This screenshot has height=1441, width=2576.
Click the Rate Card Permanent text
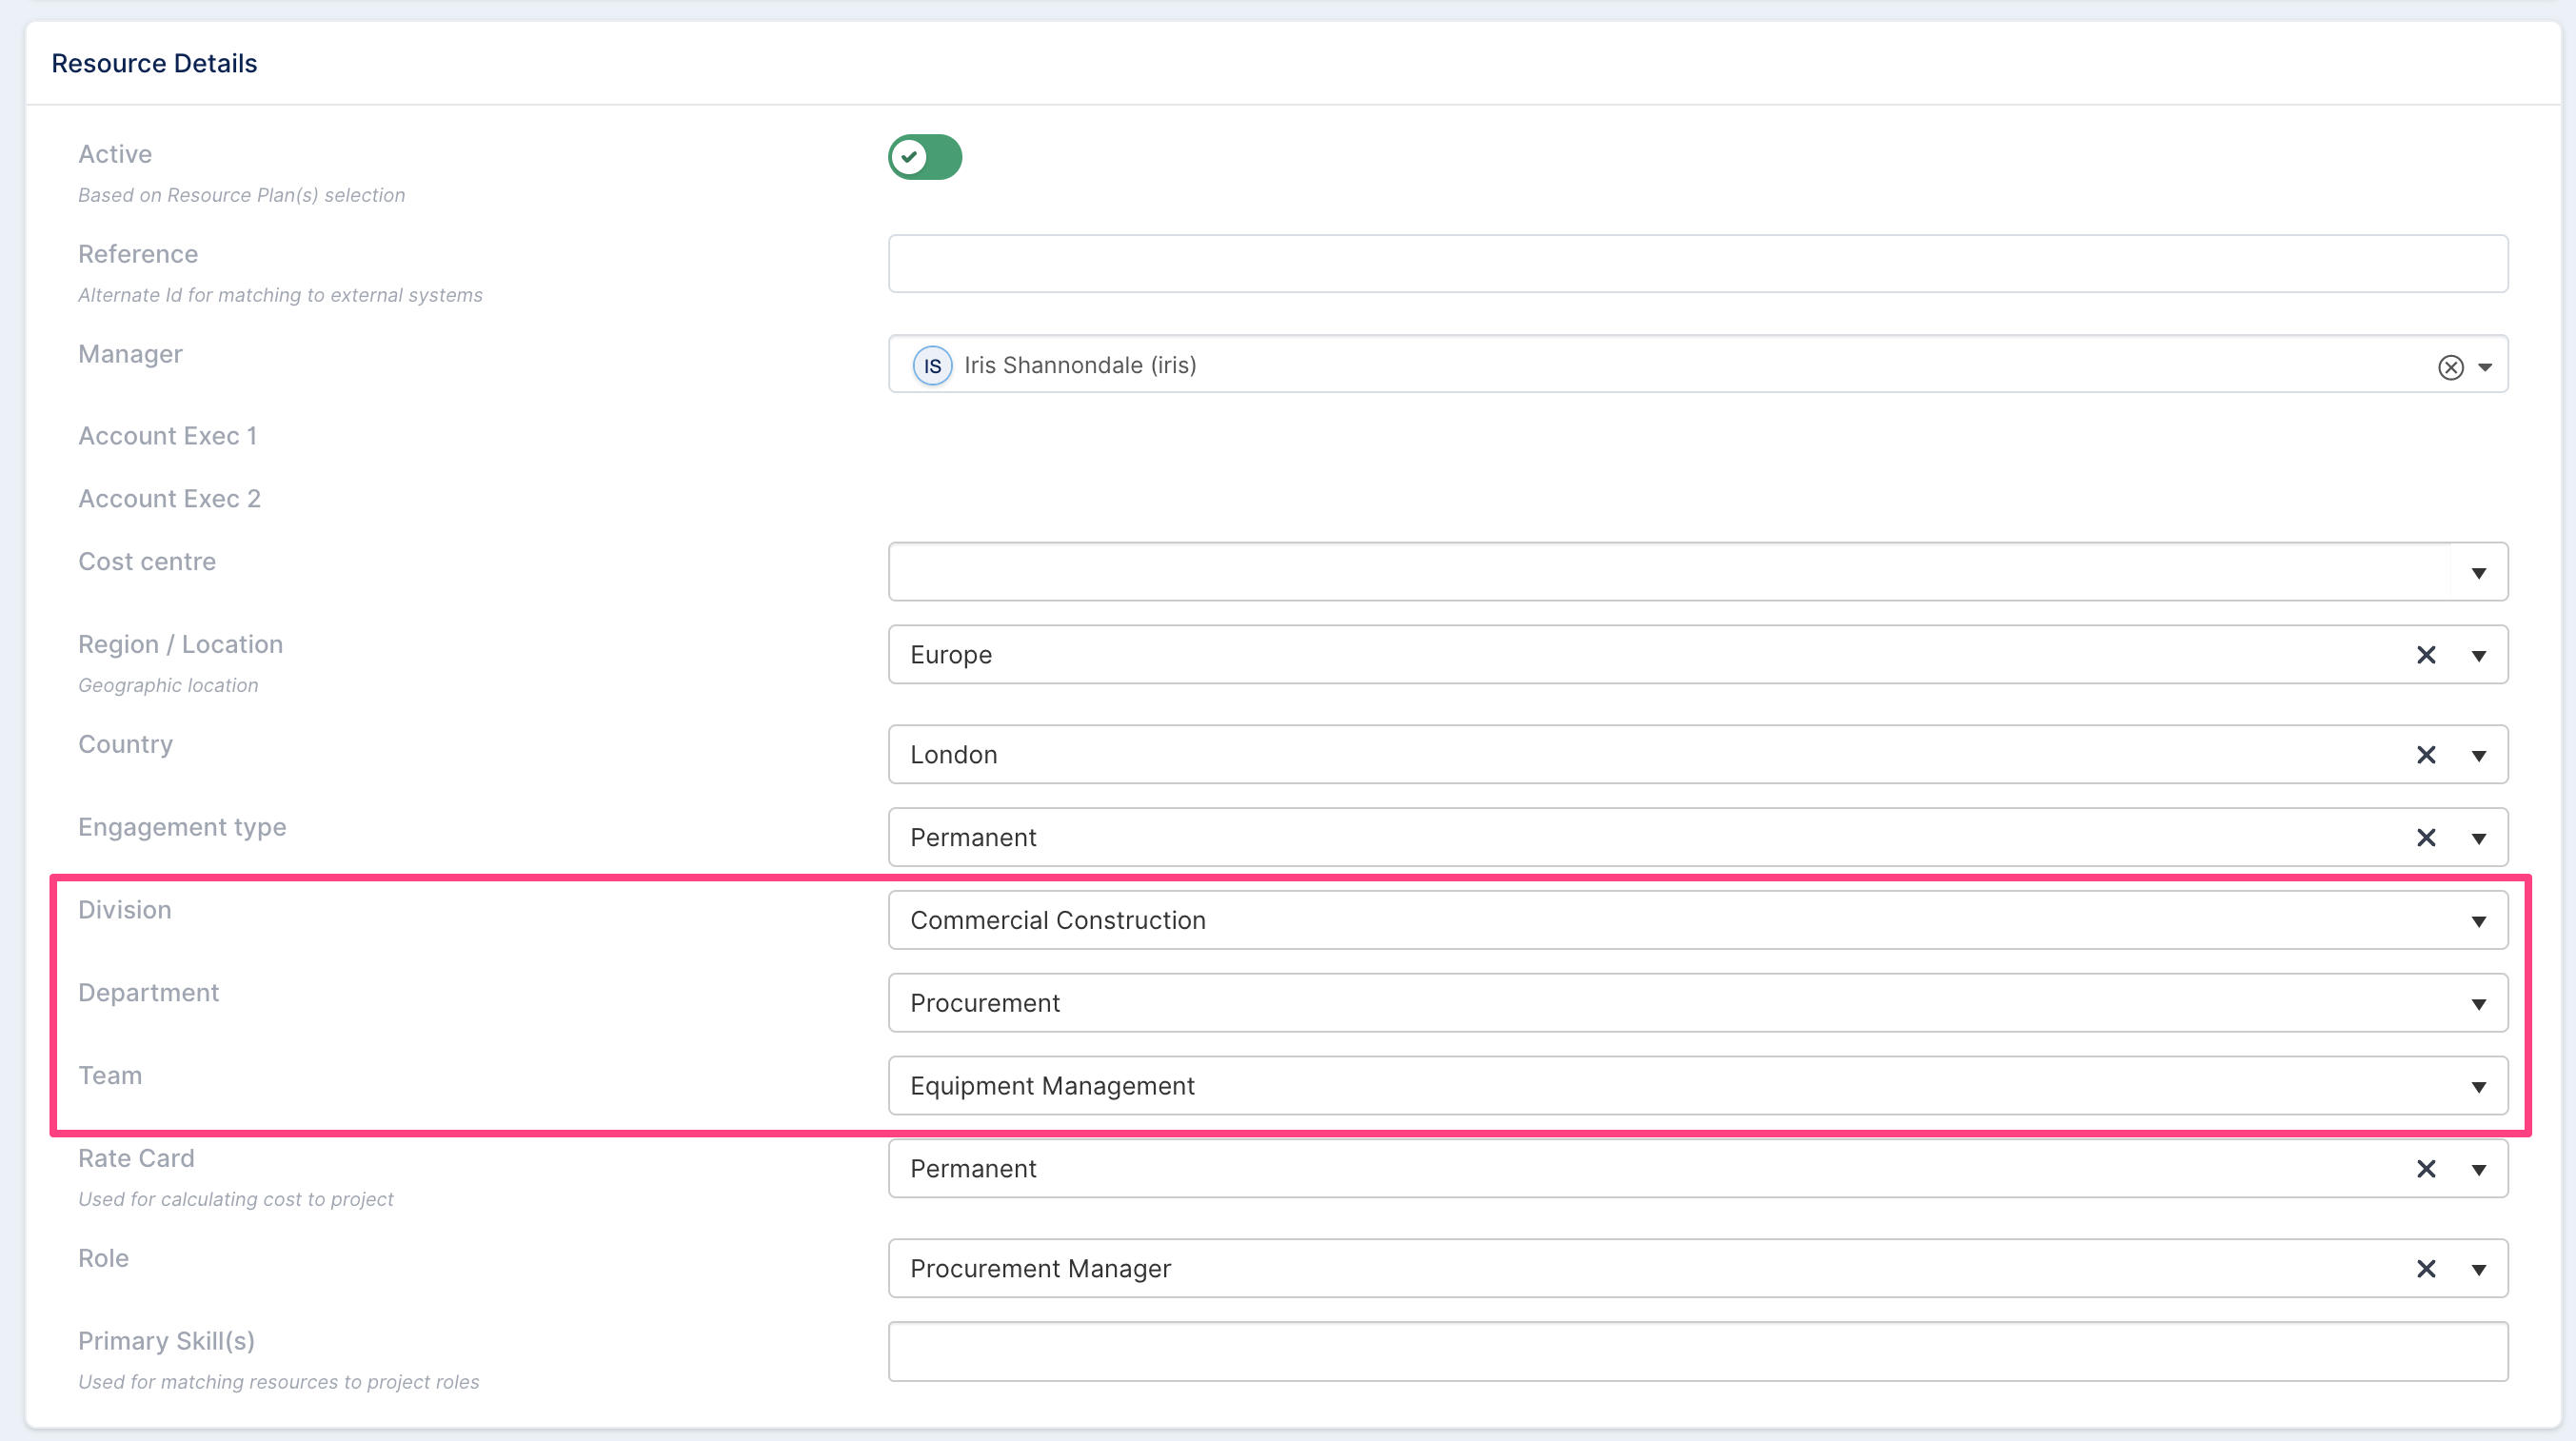click(973, 1169)
